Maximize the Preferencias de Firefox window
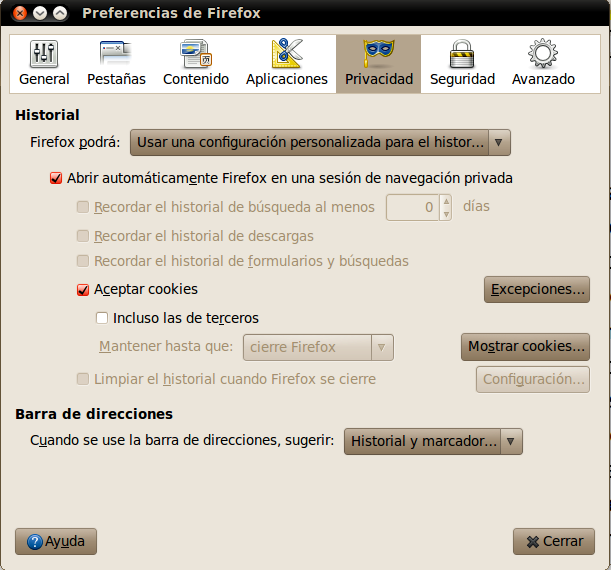This screenshot has width=611, height=570. tap(60, 13)
